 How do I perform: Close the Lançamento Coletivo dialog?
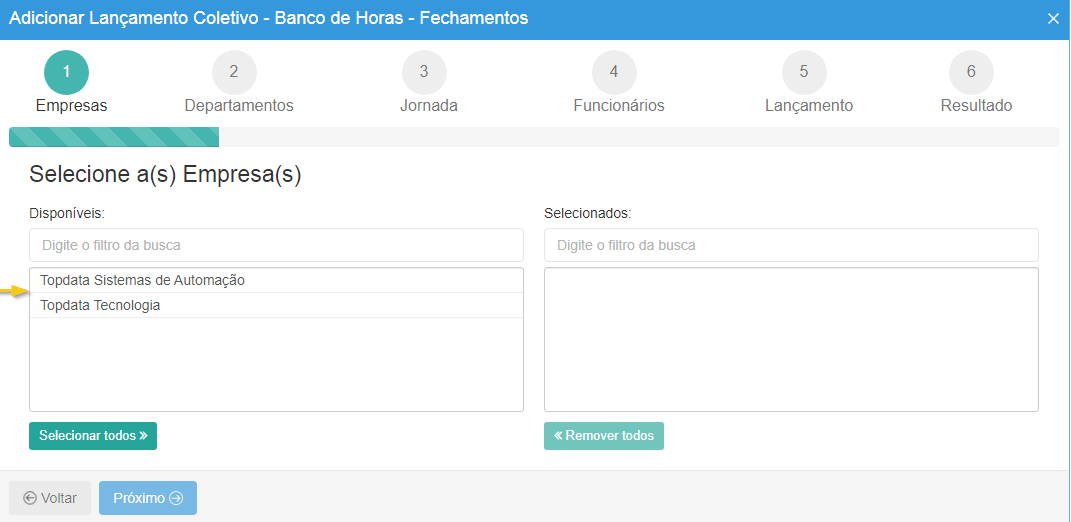1052,19
